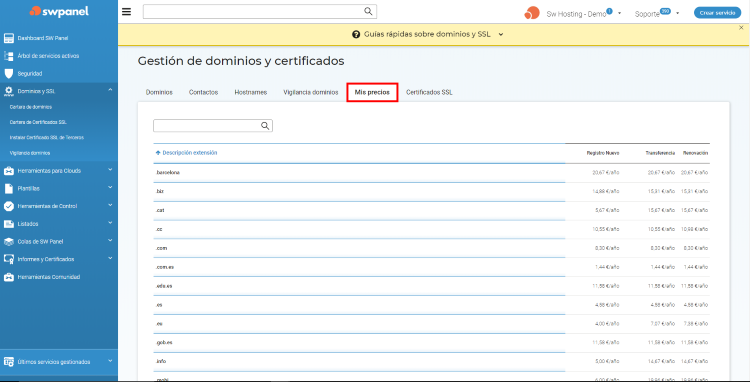The image size is (750, 382).
Task: Collapse the Dominios y SSL section
Action: (110, 90)
